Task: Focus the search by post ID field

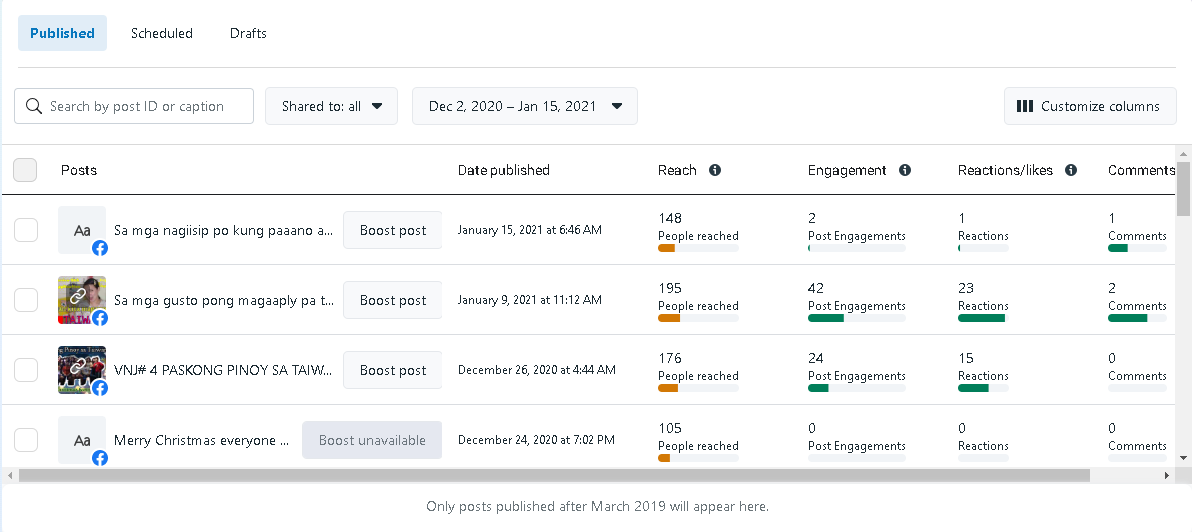Action: coord(145,106)
